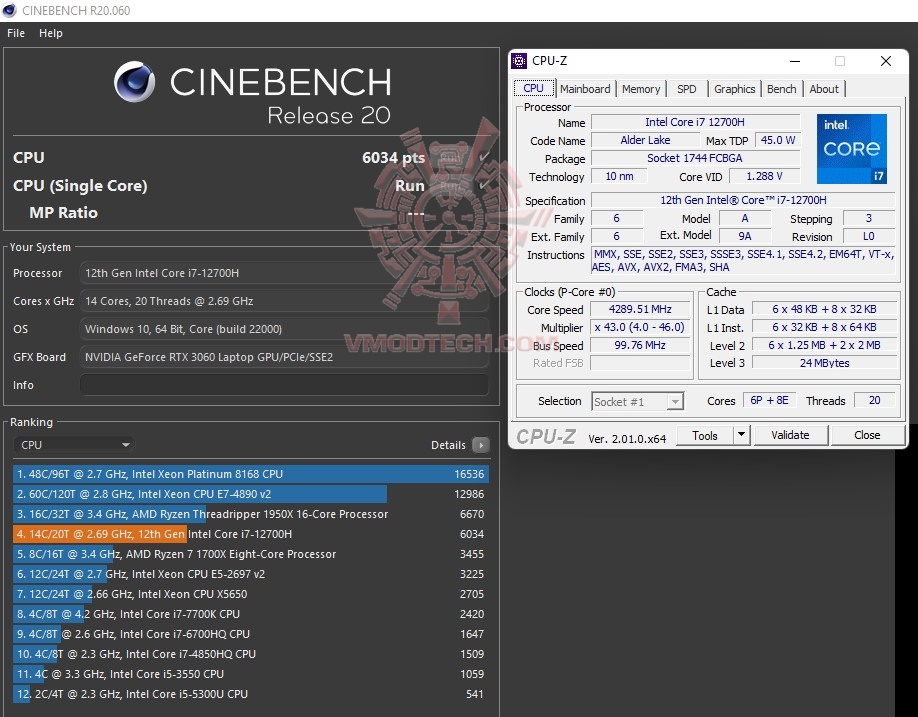Click the Package value Socket 1744 FCBGA
The height and width of the screenshot is (717, 918).
[x=695, y=158]
